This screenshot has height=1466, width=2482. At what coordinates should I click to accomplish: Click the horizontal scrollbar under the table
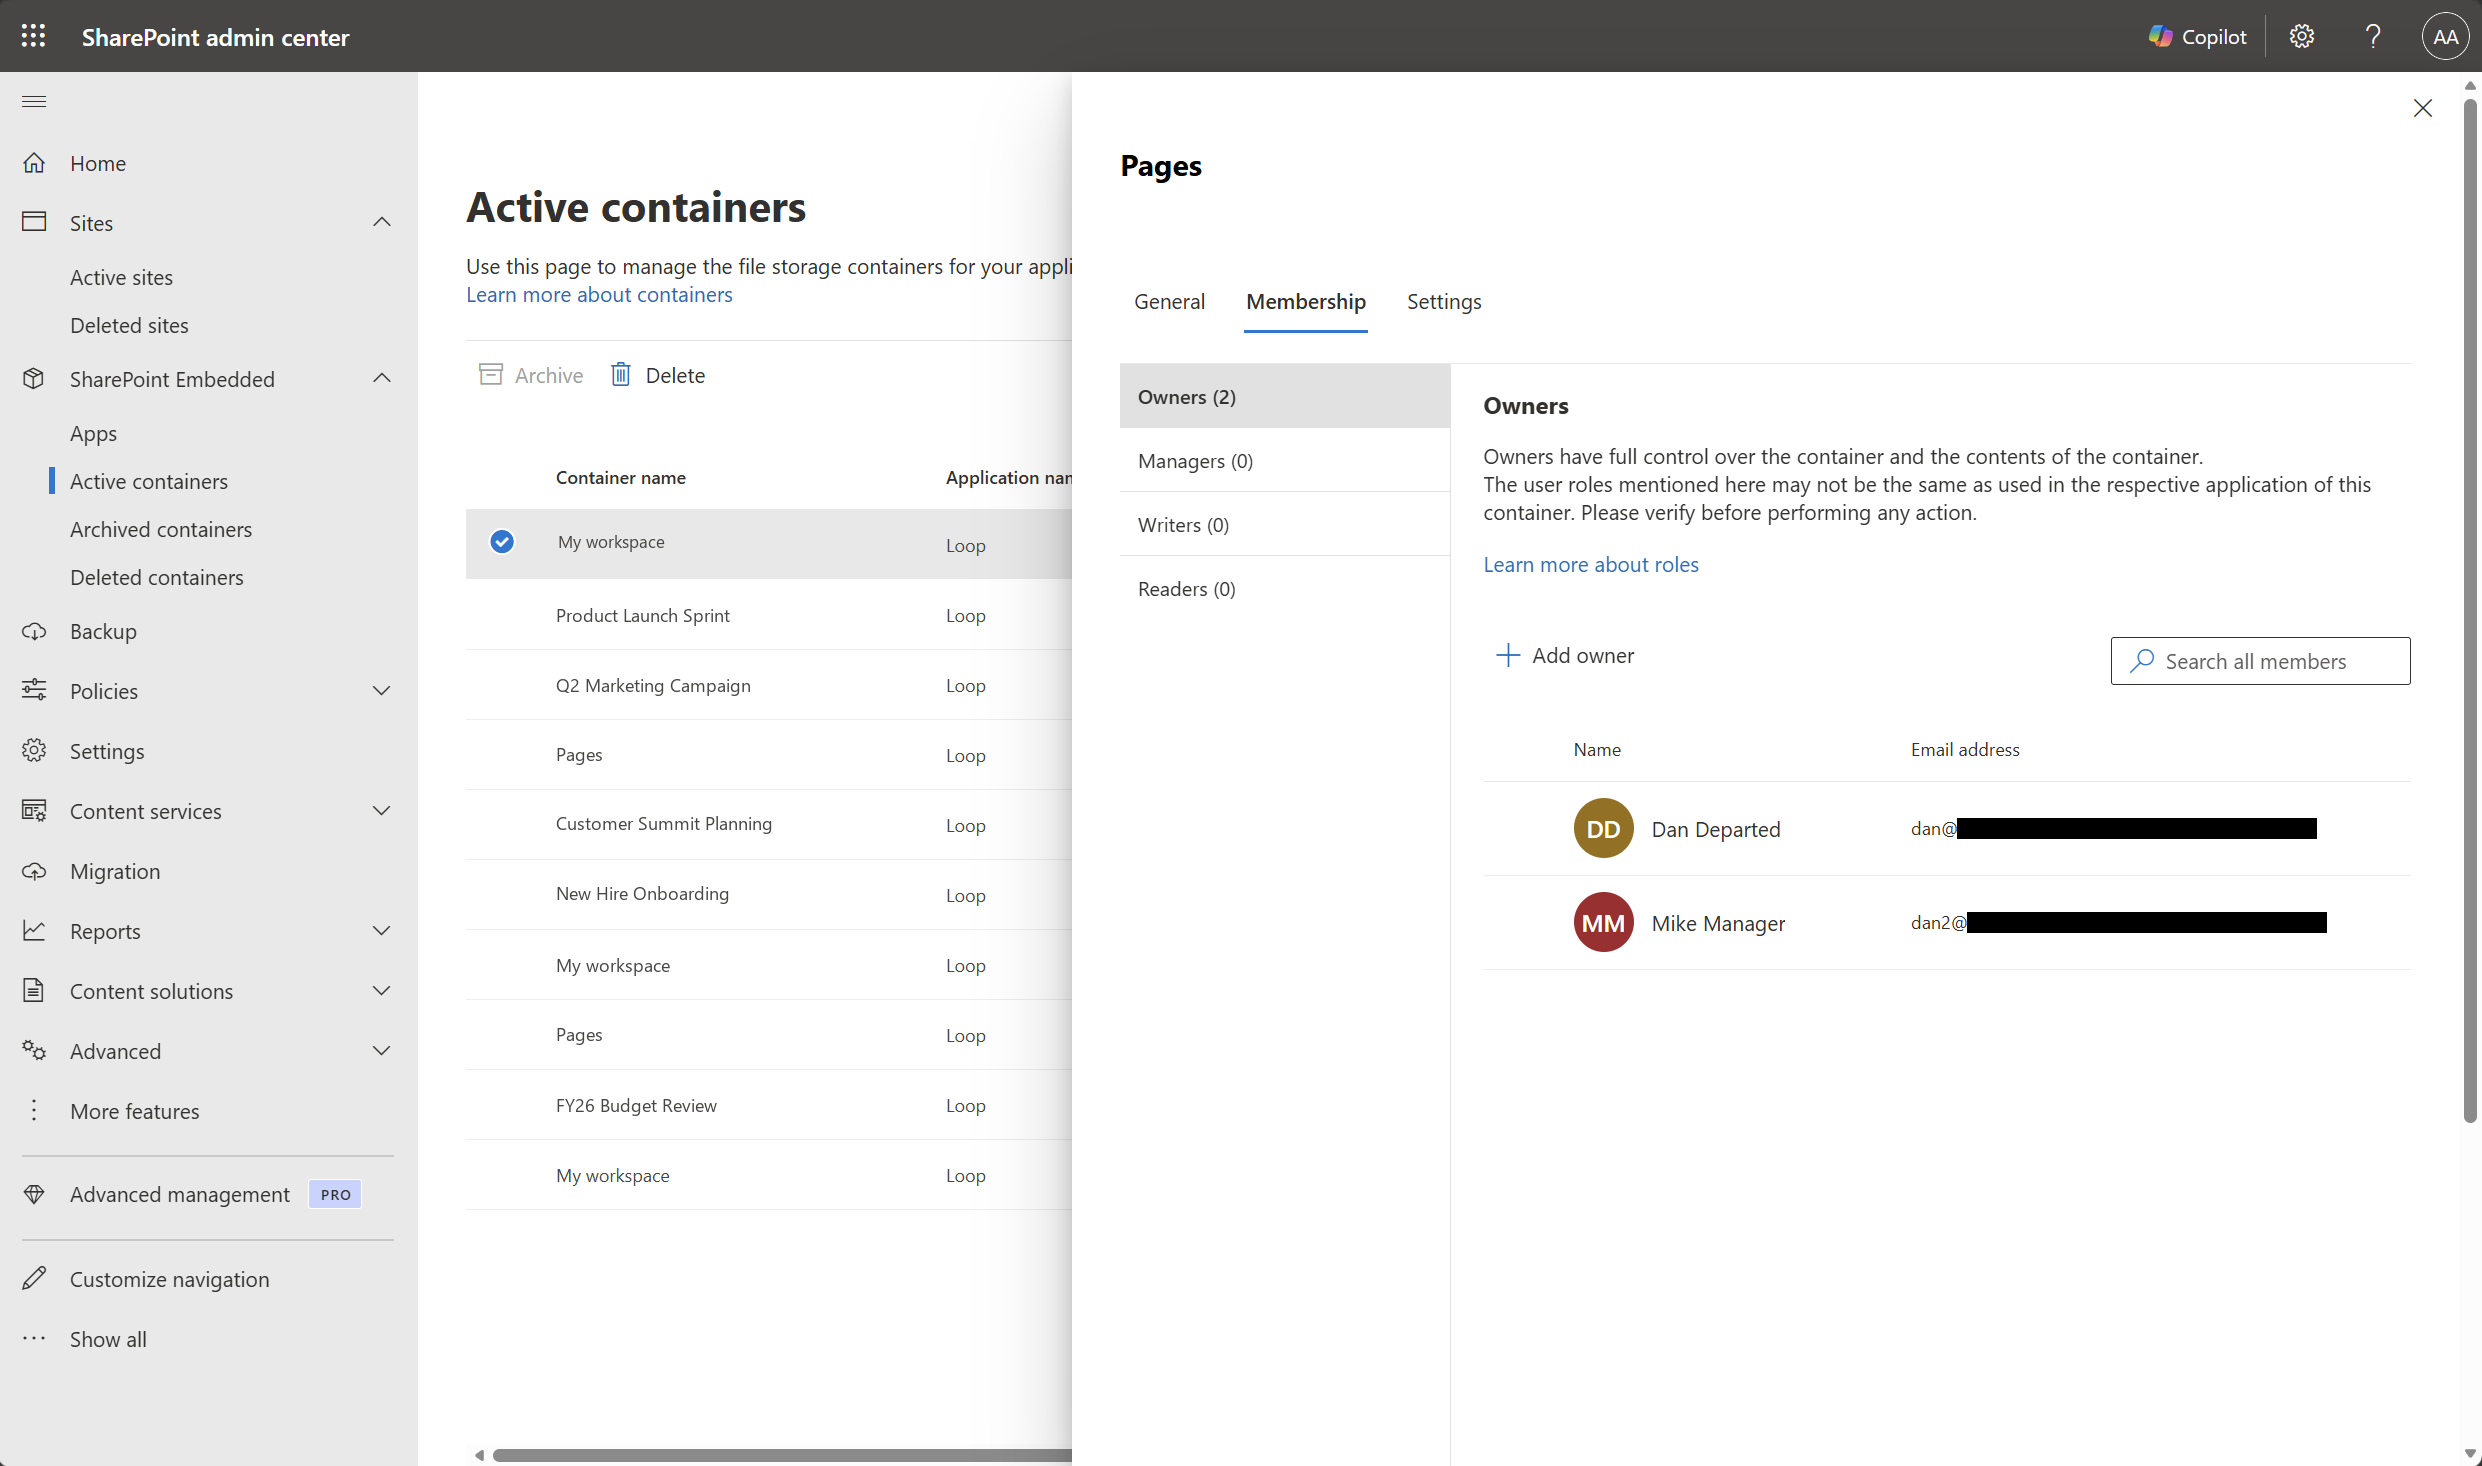point(780,1455)
